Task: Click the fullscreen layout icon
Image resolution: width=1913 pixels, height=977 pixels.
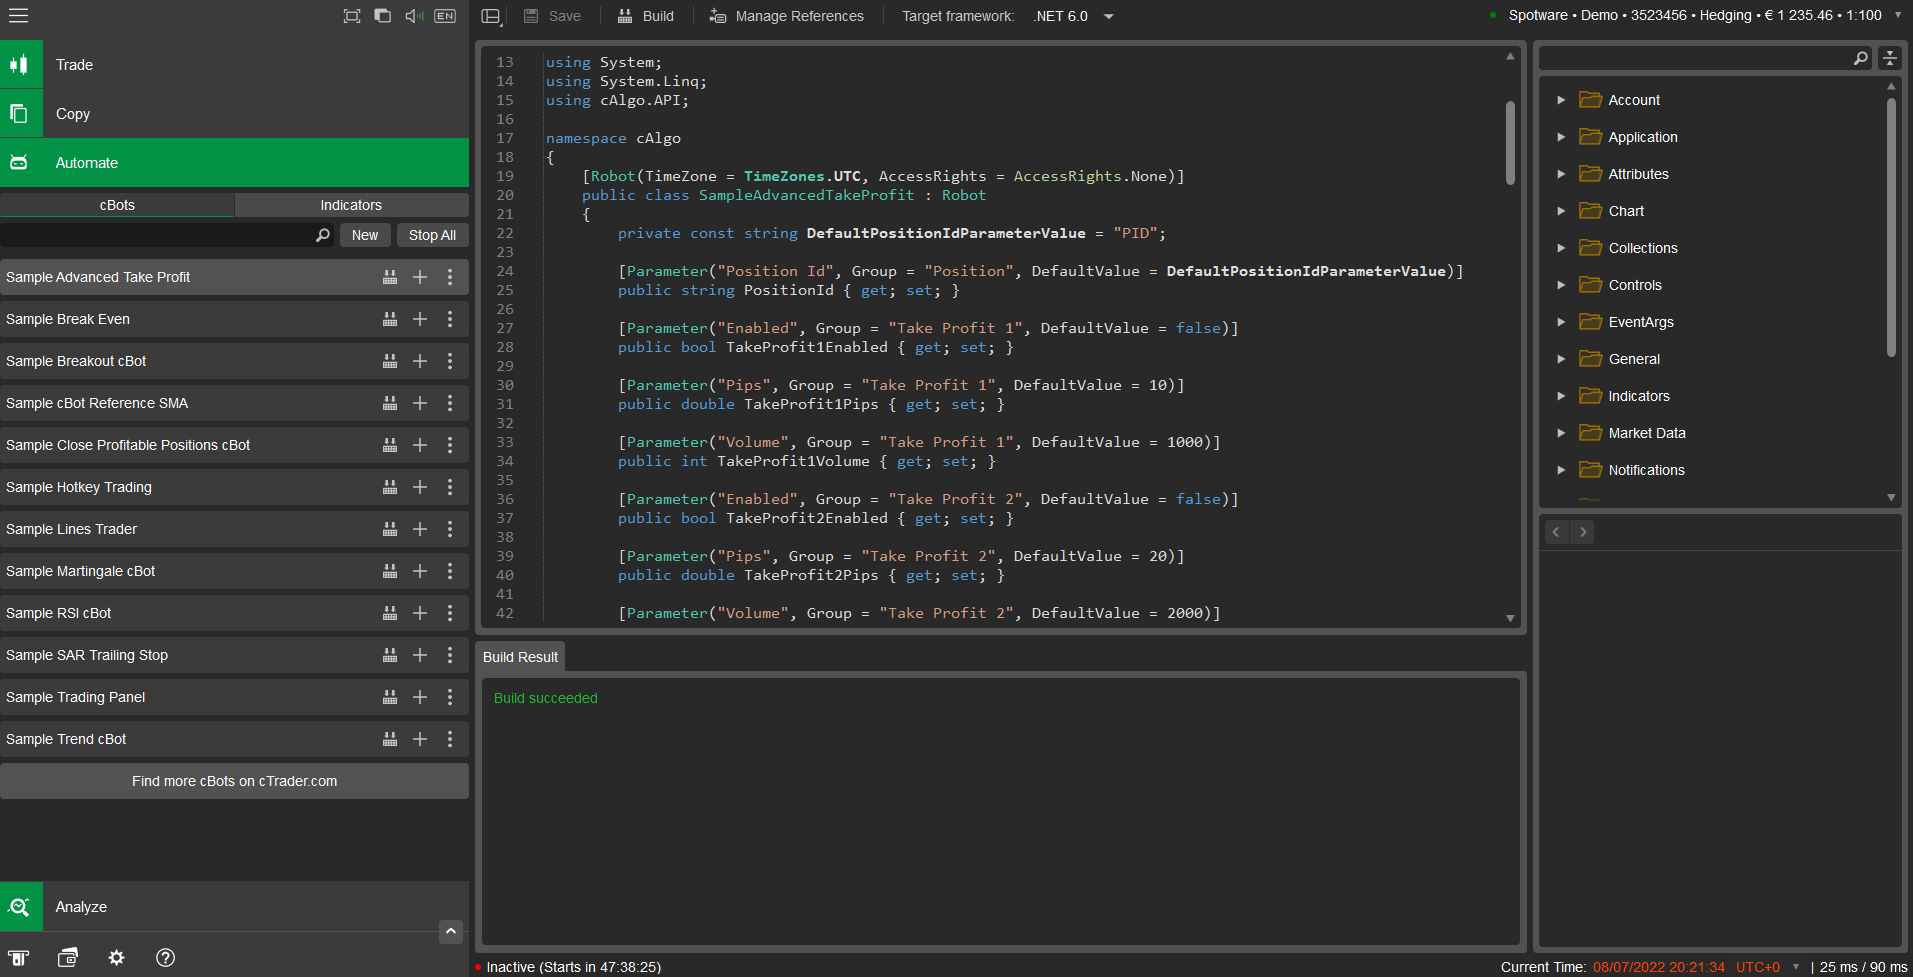Action: pyautogui.click(x=352, y=16)
